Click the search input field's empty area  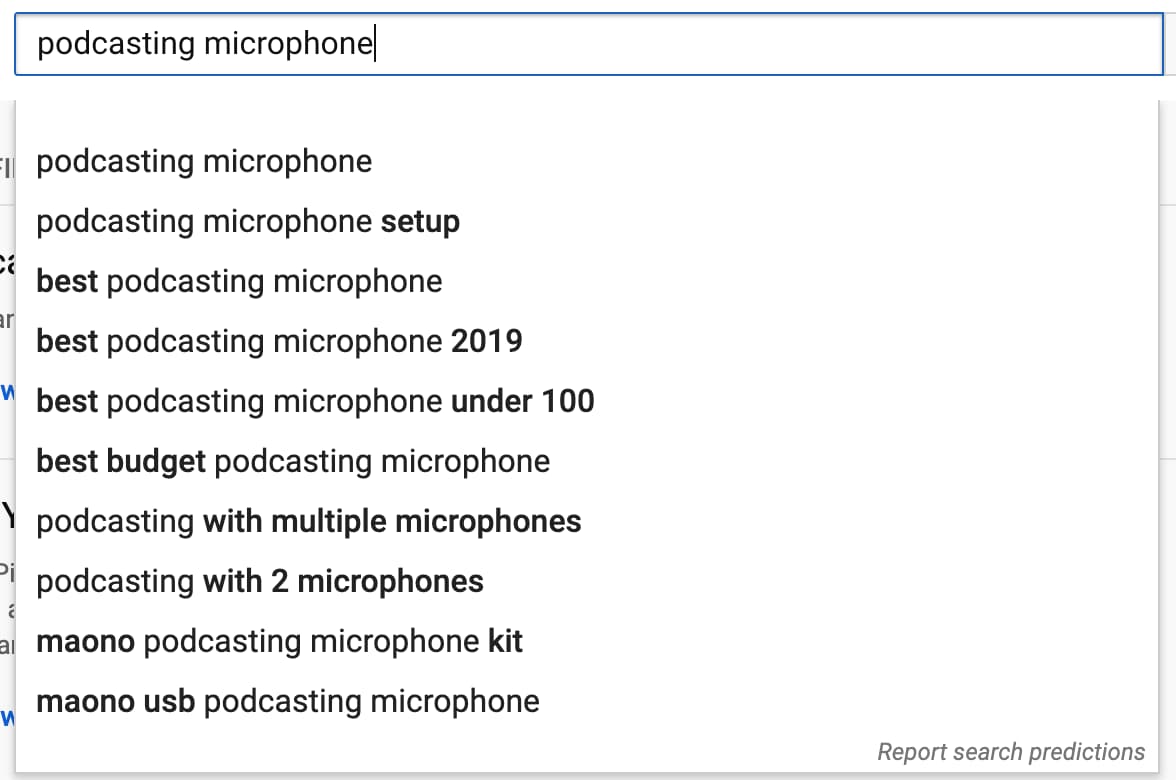coord(760,44)
